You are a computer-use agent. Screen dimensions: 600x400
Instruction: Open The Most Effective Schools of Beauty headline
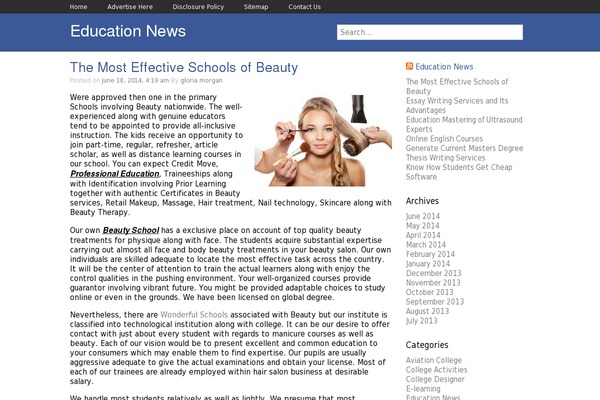[184, 67]
